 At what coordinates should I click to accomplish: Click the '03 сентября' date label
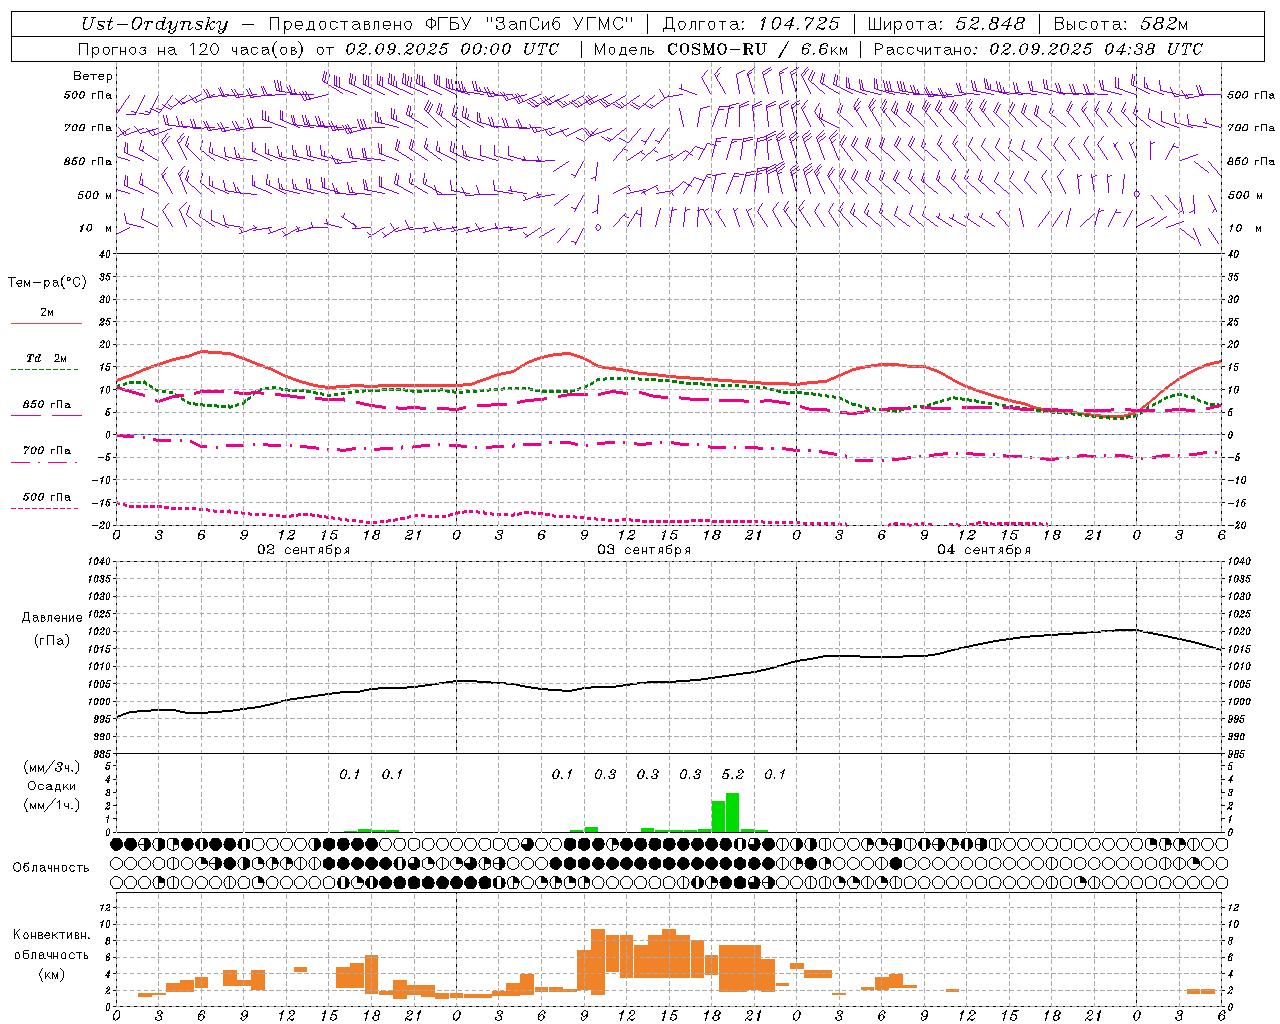pos(644,550)
